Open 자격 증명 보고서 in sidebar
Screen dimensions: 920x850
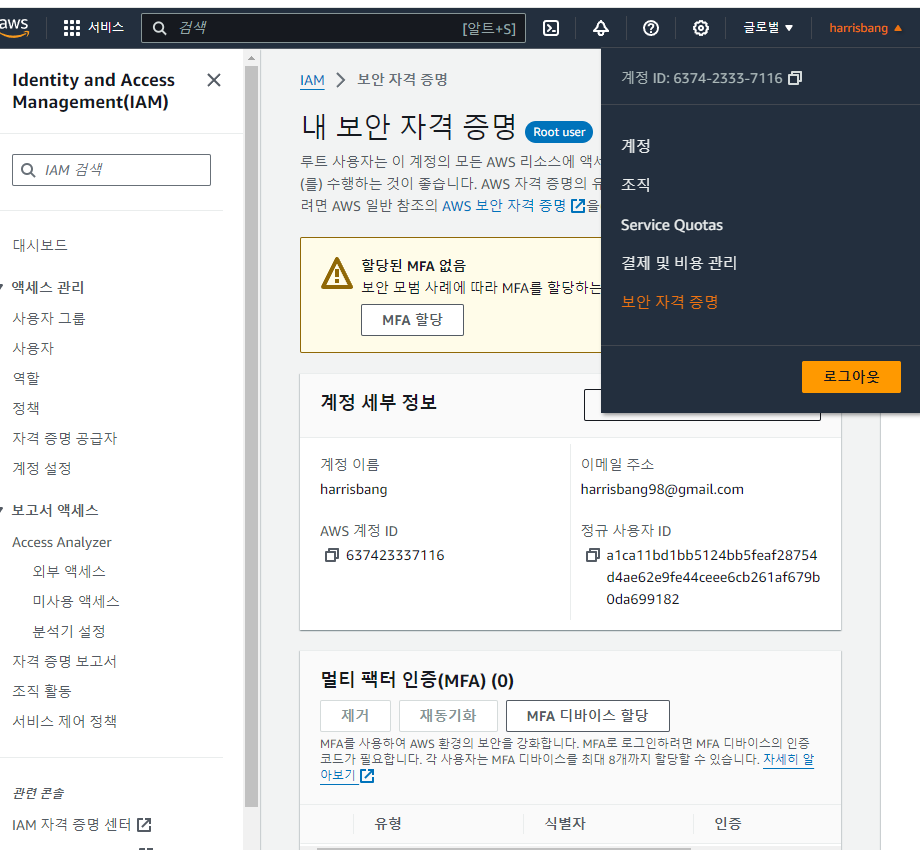pos(65,662)
